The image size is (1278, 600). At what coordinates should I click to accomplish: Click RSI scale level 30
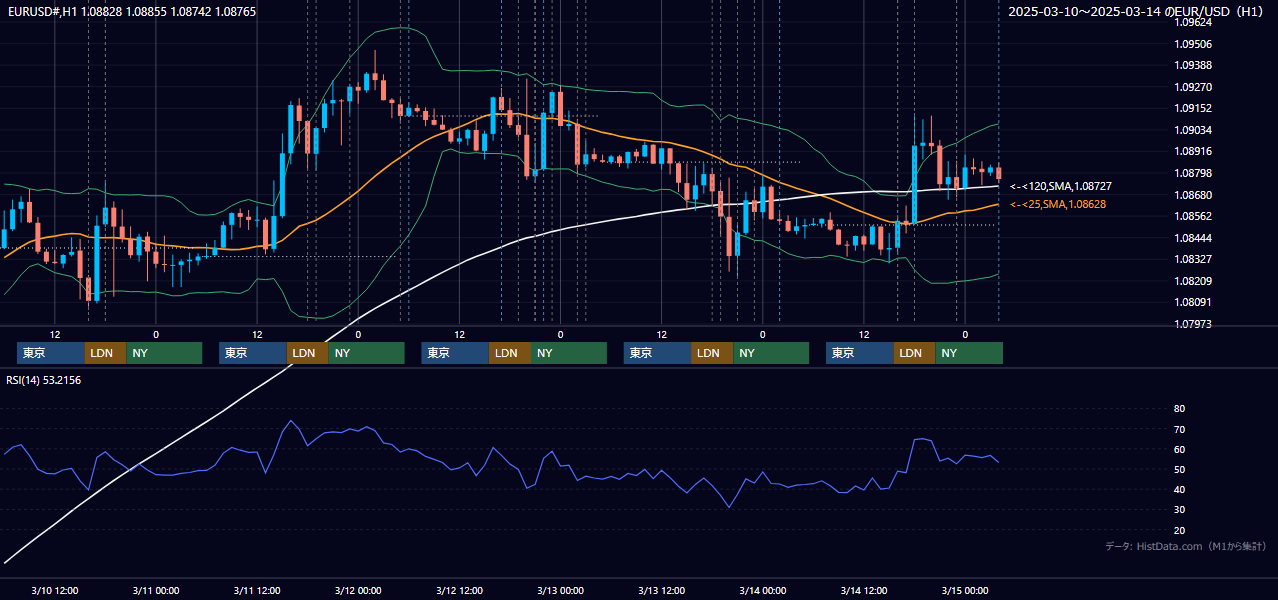click(x=1179, y=509)
